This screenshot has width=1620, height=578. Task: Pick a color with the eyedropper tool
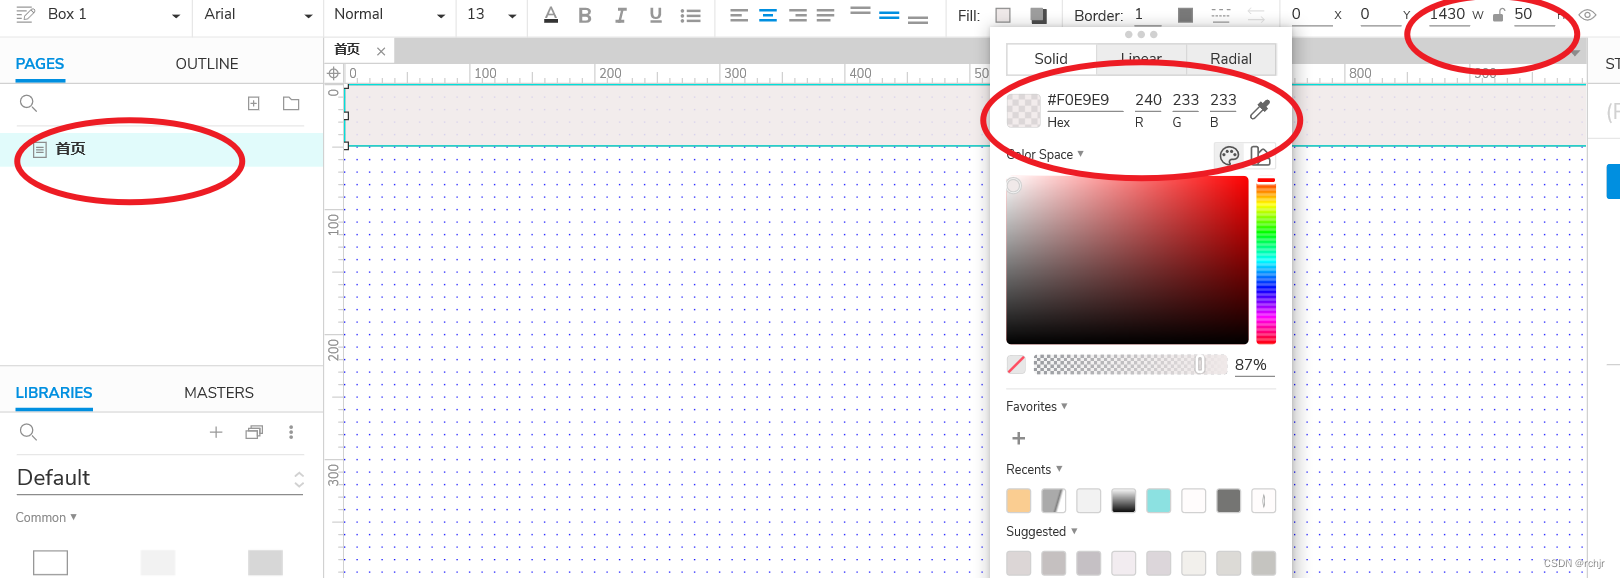(1260, 109)
